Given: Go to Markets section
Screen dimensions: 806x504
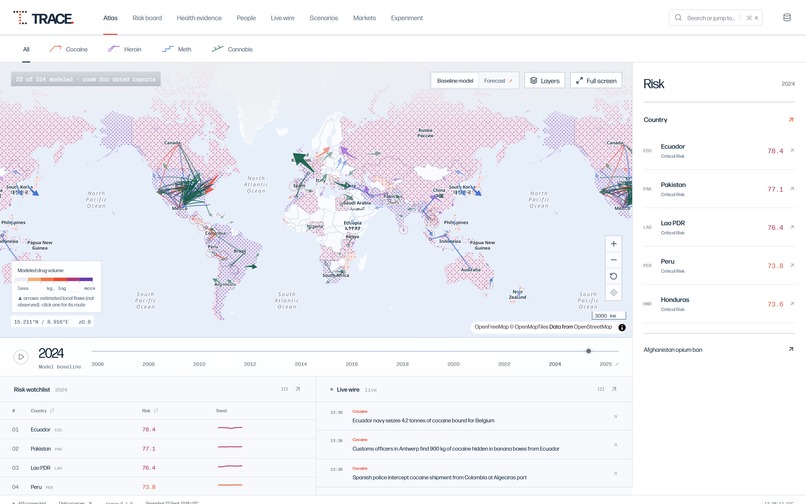Looking at the screenshot, I should (x=364, y=18).
